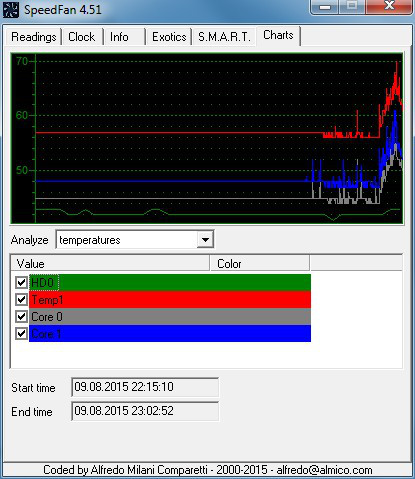Click the temperatures combo box field
Screen dimensions: 415x479
[x=135, y=239]
